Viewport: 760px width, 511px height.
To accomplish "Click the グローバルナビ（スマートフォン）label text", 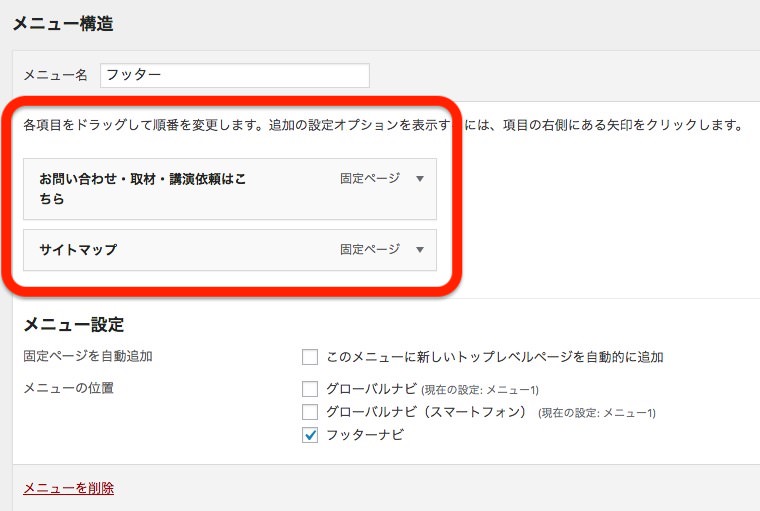I will [x=427, y=412].
